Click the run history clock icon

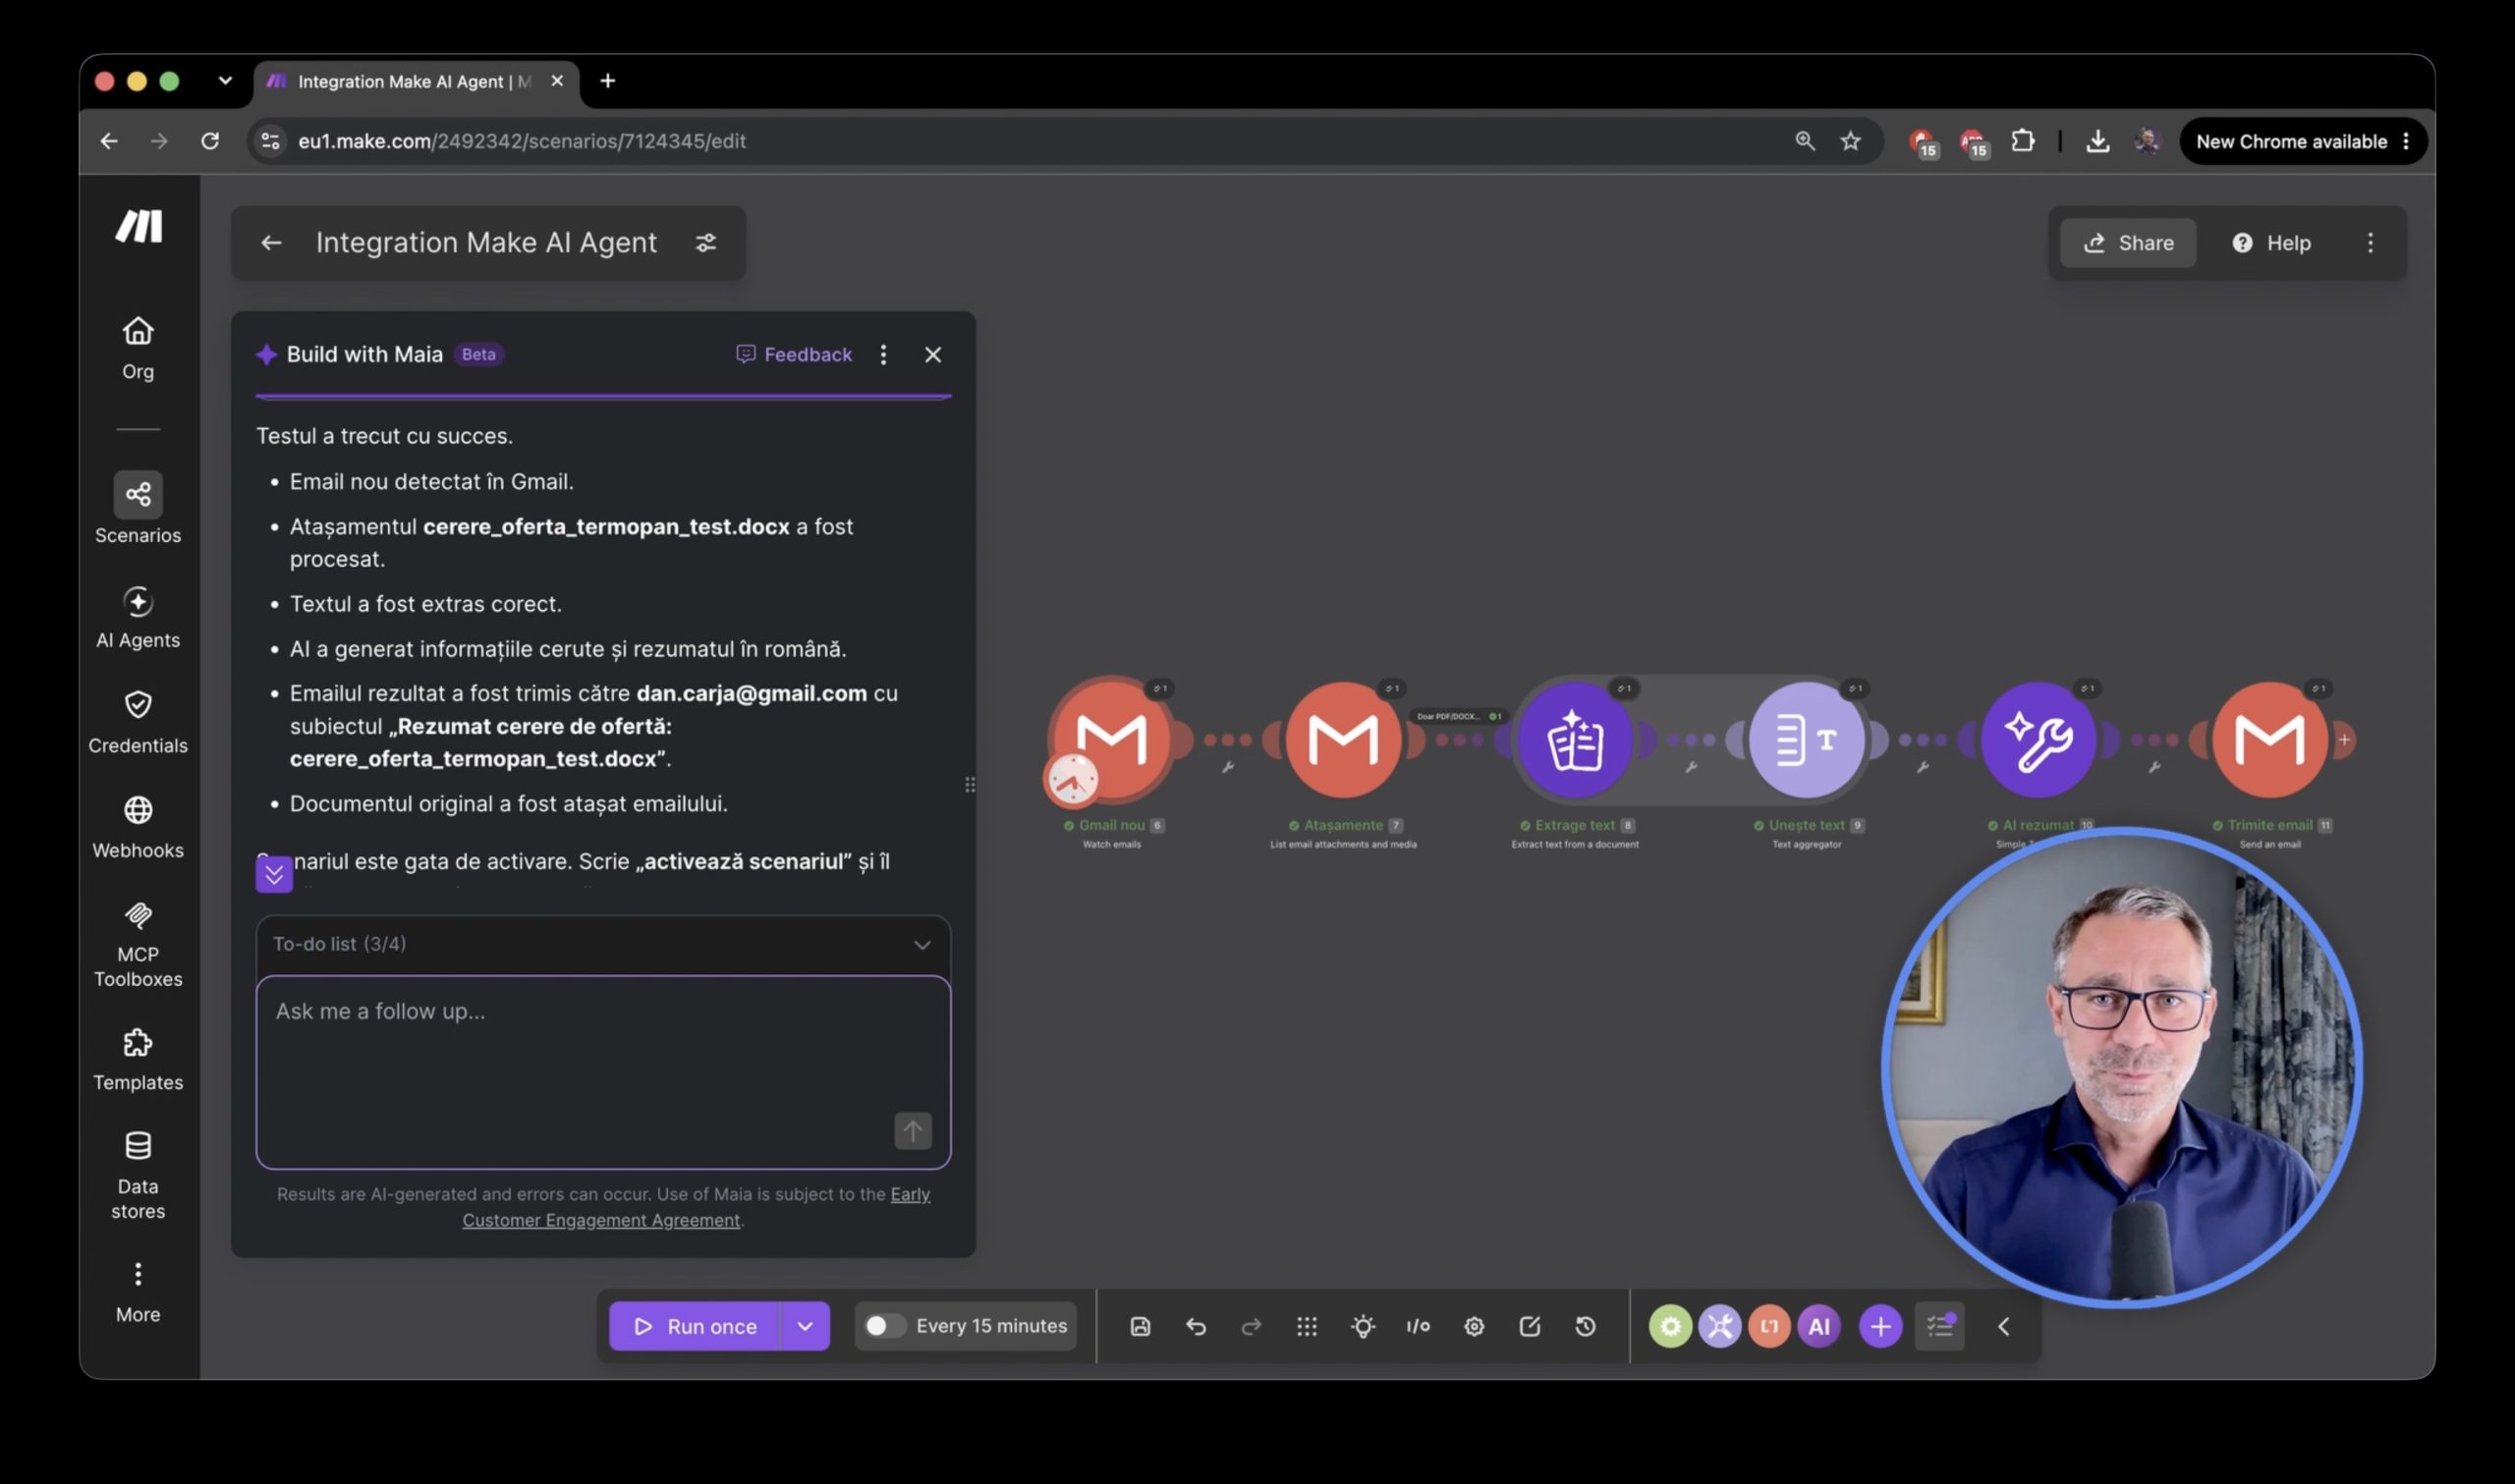click(x=1585, y=1326)
